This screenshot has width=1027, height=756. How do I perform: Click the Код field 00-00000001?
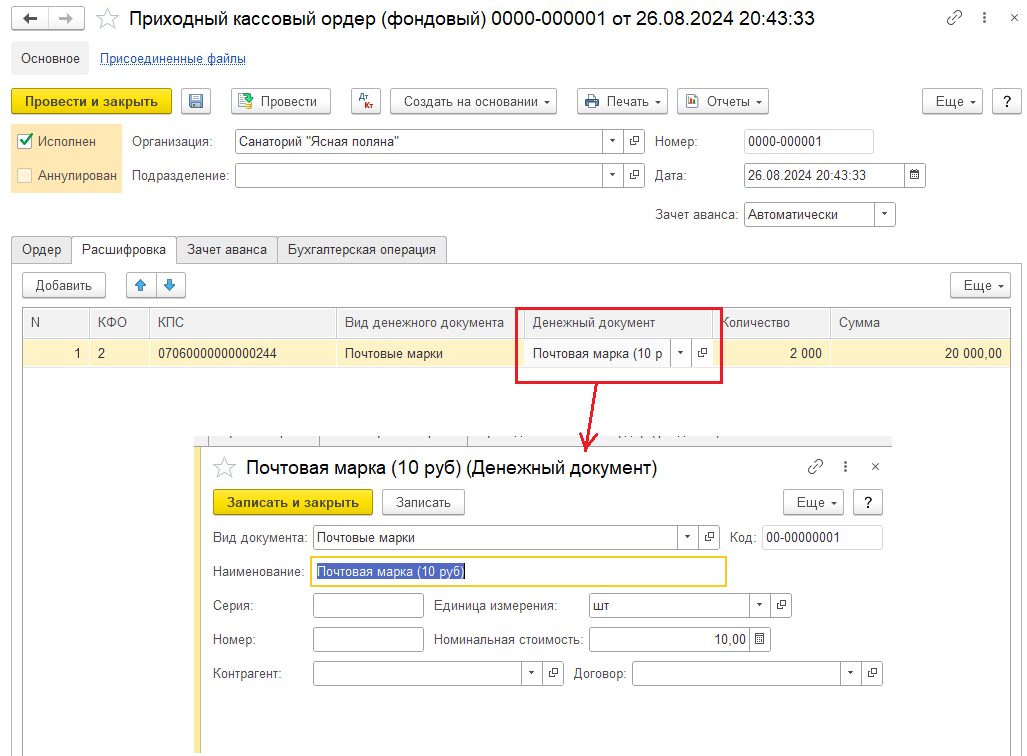click(x=822, y=537)
